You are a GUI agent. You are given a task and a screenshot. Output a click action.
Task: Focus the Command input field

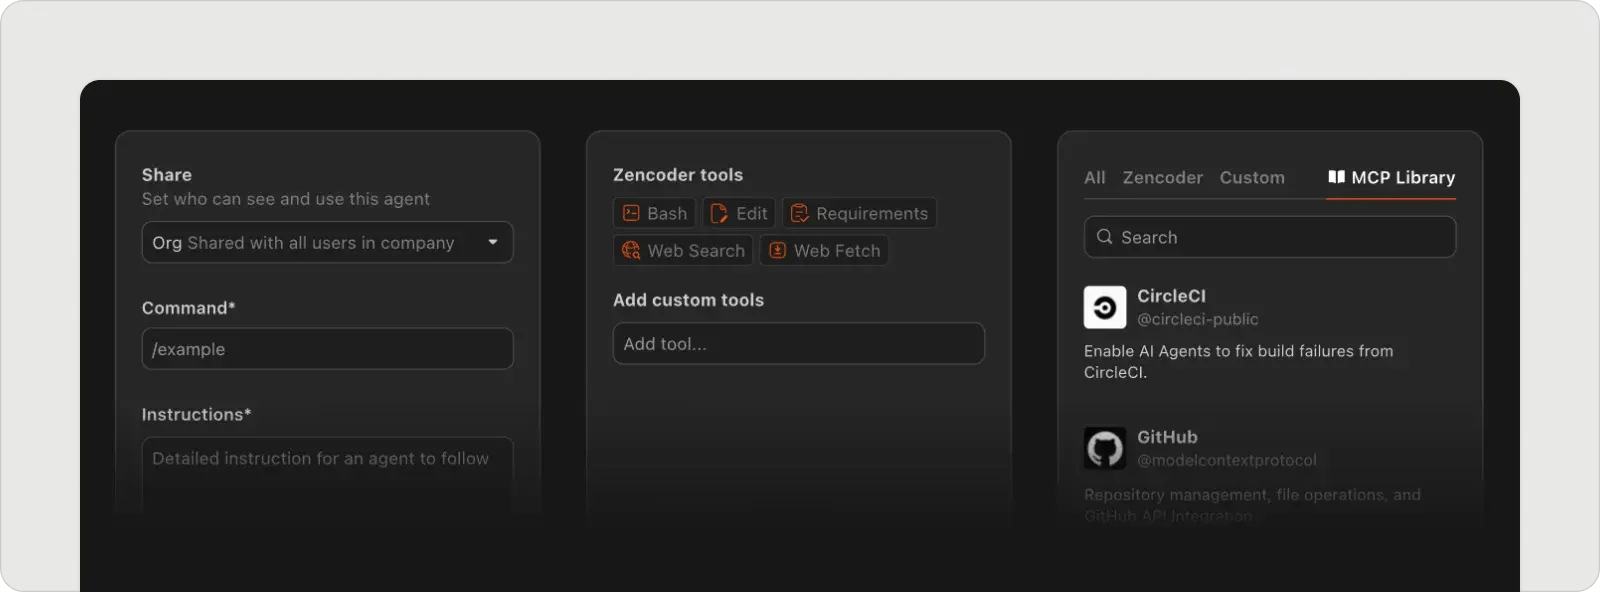coord(327,349)
